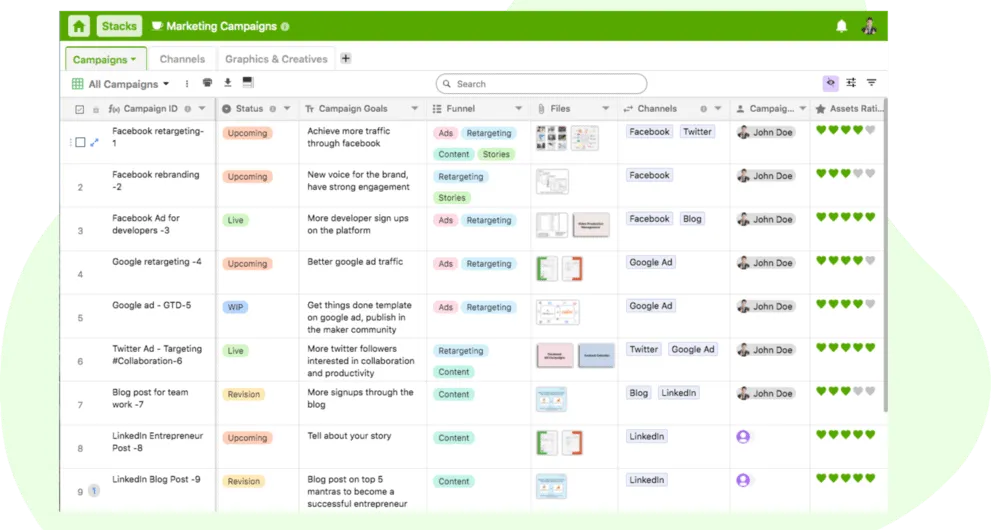This screenshot has height=530, width=991.
Task: Open Campaign ID column dropdown arrow
Action: point(202,109)
